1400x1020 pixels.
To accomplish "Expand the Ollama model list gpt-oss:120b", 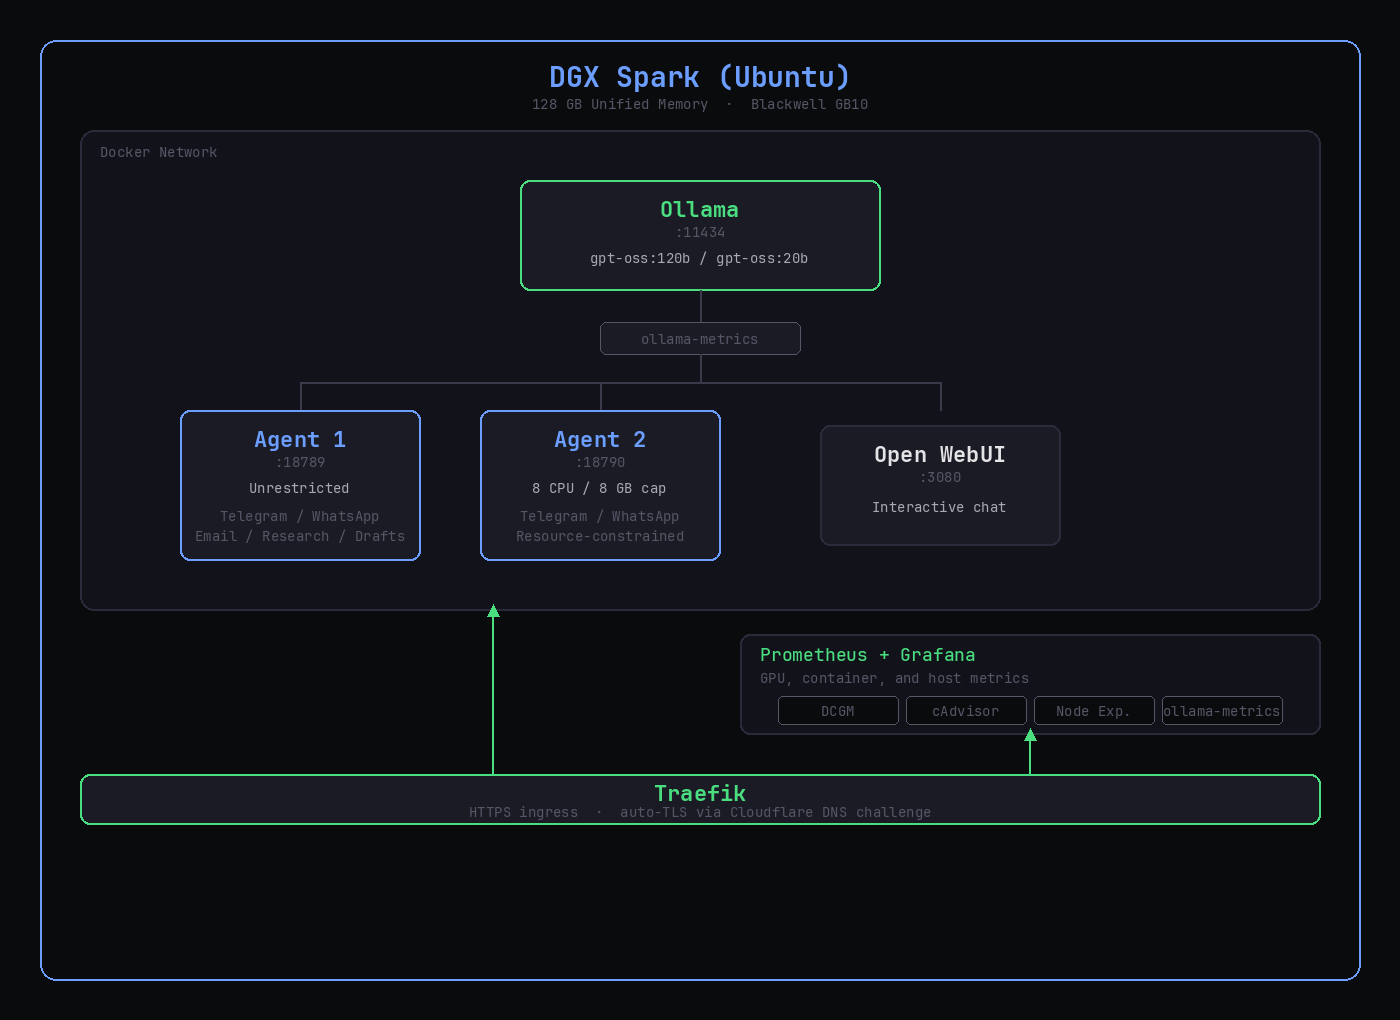I will pos(639,258).
